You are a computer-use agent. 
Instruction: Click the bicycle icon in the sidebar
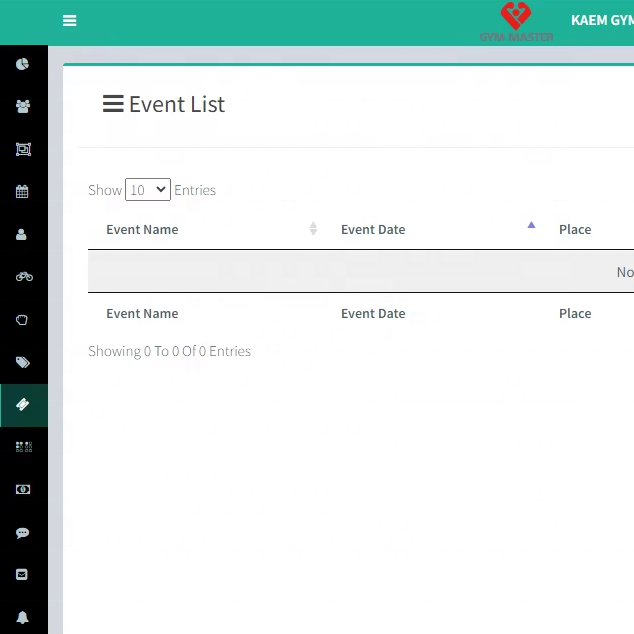click(x=23, y=277)
